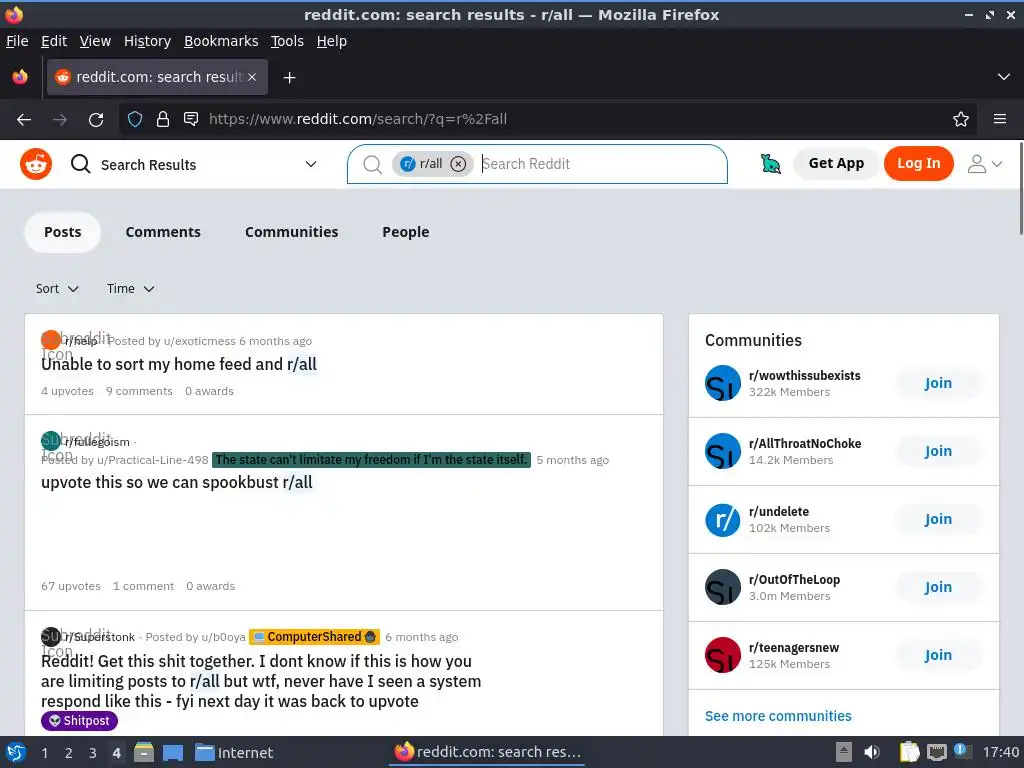Click r/OutOfTheLoop community avatar
Image resolution: width=1024 pixels, height=768 pixels.
(723, 587)
